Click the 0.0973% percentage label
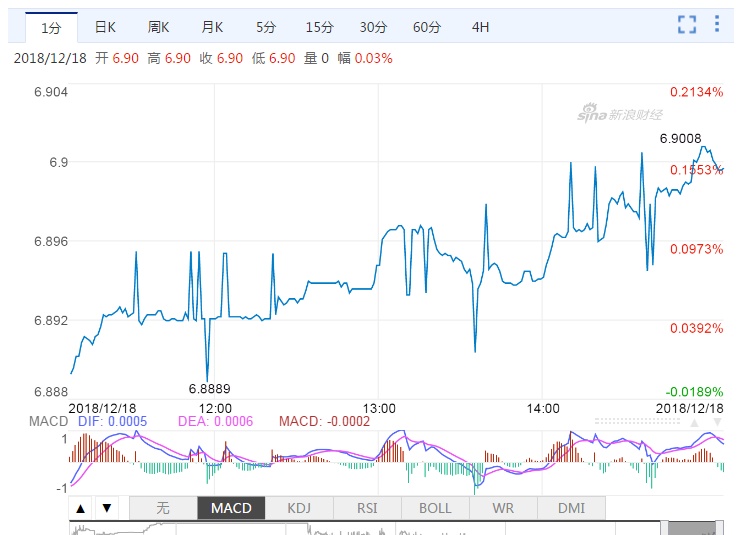 697,249
